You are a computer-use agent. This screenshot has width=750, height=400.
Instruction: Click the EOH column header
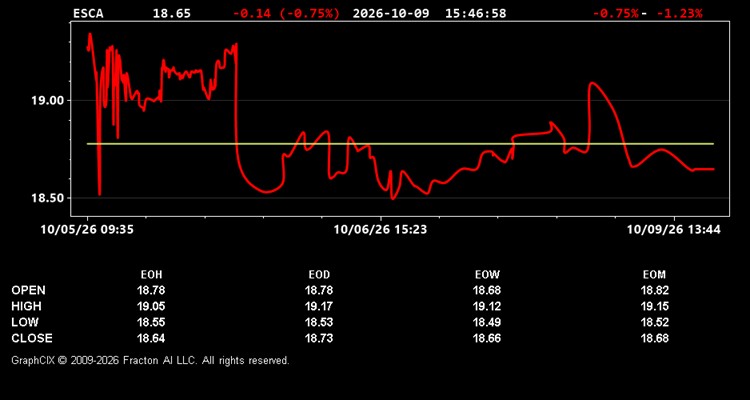click(151, 275)
